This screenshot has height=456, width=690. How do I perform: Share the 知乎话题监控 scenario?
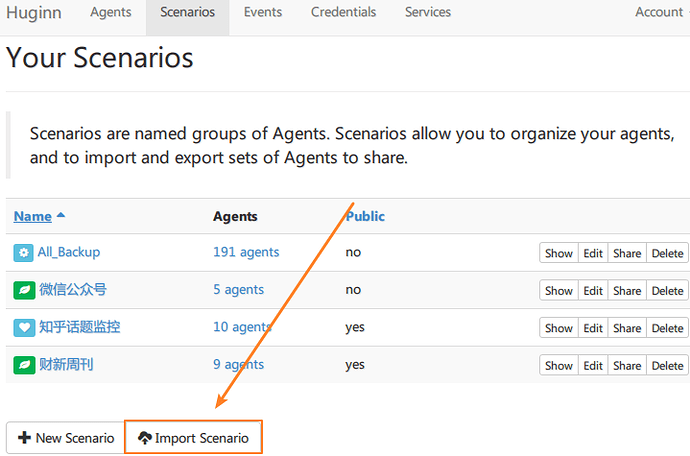(x=627, y=328)
